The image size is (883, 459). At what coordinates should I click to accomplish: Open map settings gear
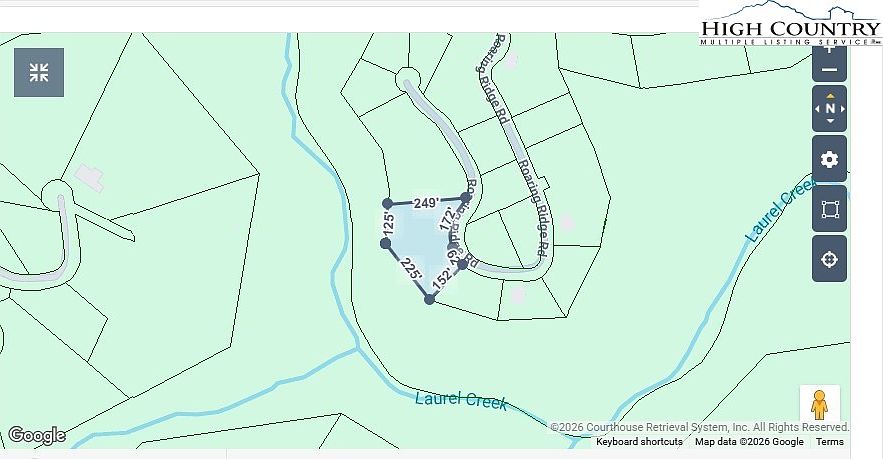click(x=830, y=159)
